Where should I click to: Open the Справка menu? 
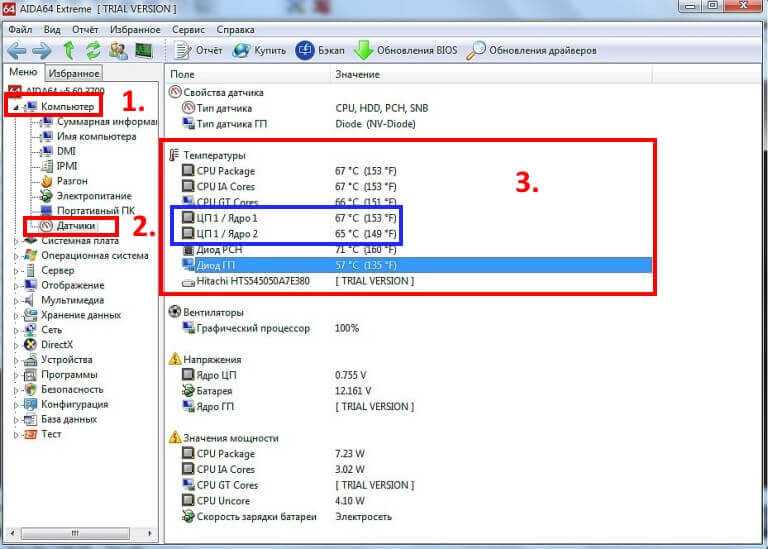point(236,30)
